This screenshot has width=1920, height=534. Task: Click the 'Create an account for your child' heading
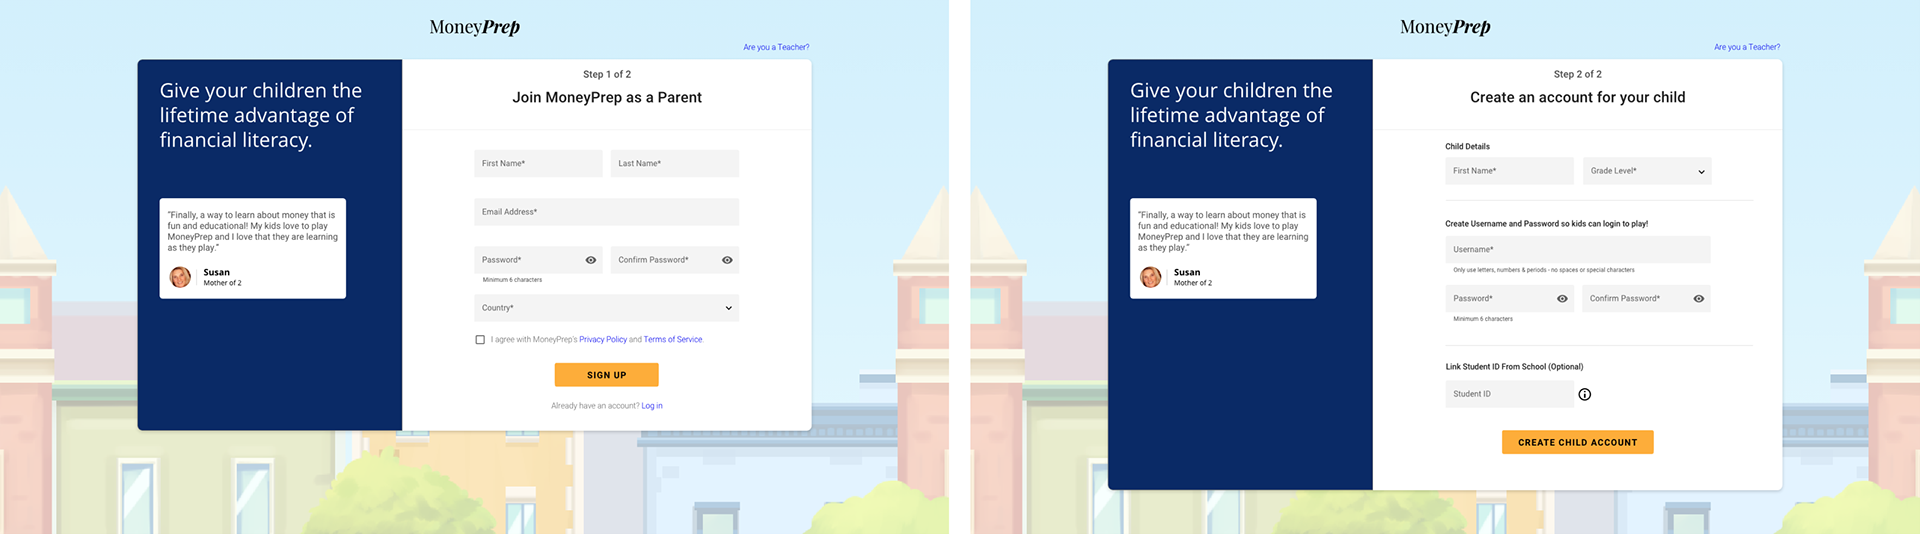1577,97
